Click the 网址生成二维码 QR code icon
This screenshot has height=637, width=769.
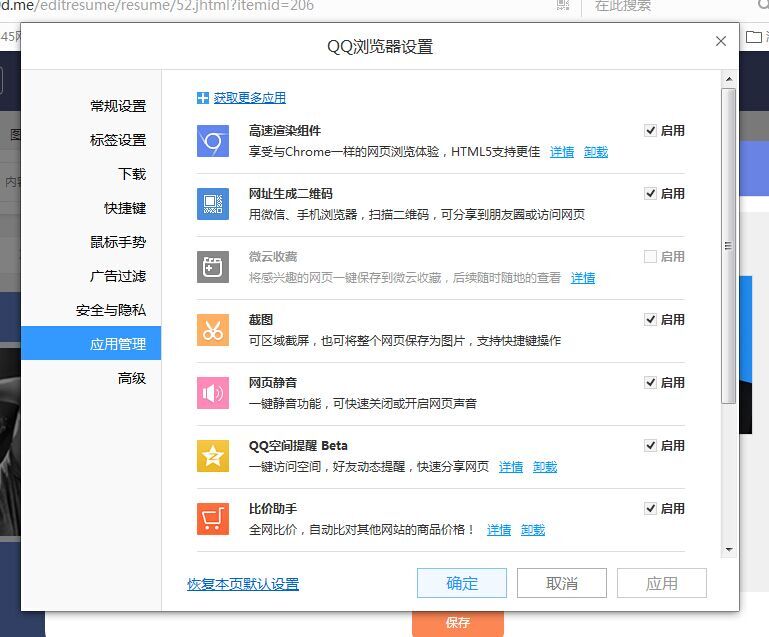pyautogui.click(x=213, y=204)
